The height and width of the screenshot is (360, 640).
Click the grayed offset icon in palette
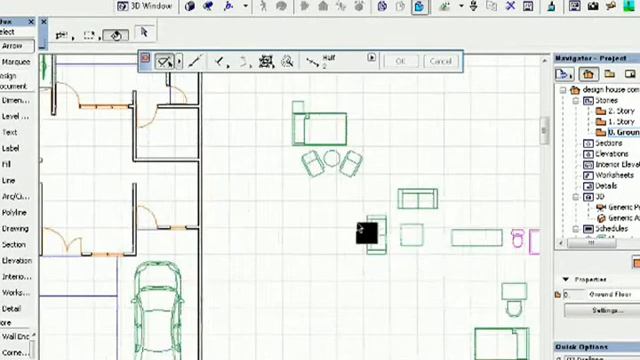pyautogui.click(x=244, y=62)
